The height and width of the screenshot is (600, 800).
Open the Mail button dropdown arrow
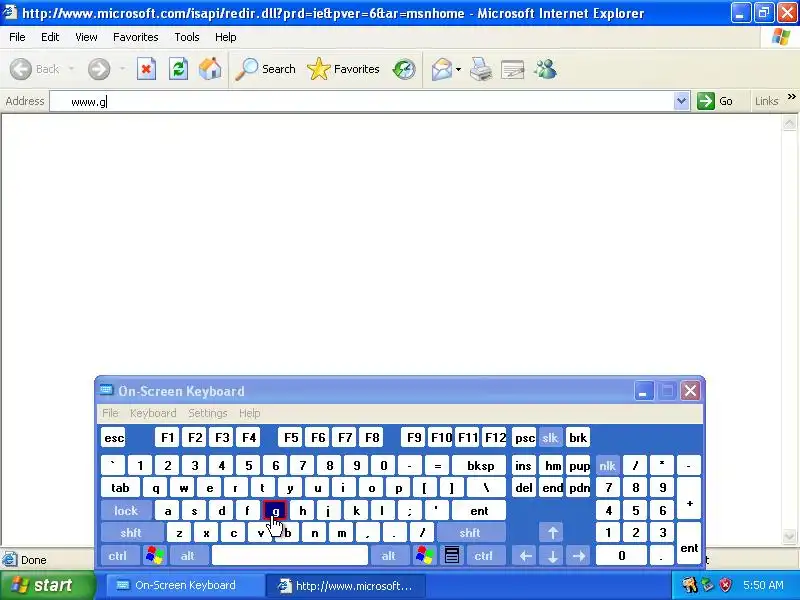(x=458, y=69)
